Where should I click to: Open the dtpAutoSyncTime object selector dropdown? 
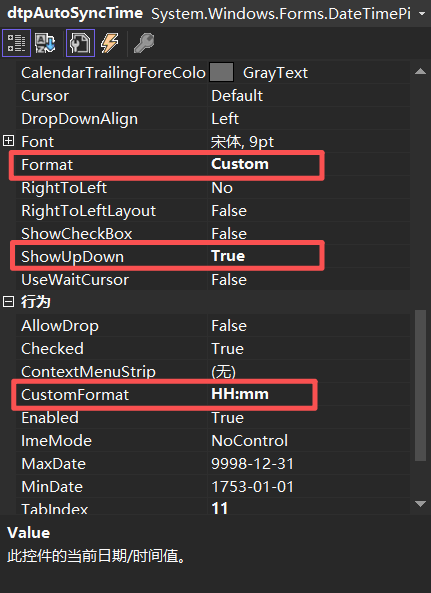[422, 14]
